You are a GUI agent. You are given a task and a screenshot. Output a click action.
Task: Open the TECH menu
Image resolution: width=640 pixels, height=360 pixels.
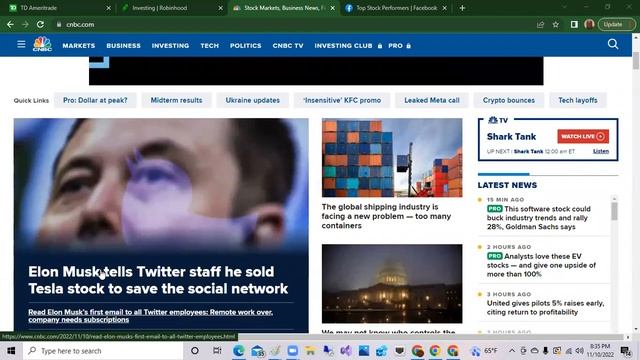209,46
